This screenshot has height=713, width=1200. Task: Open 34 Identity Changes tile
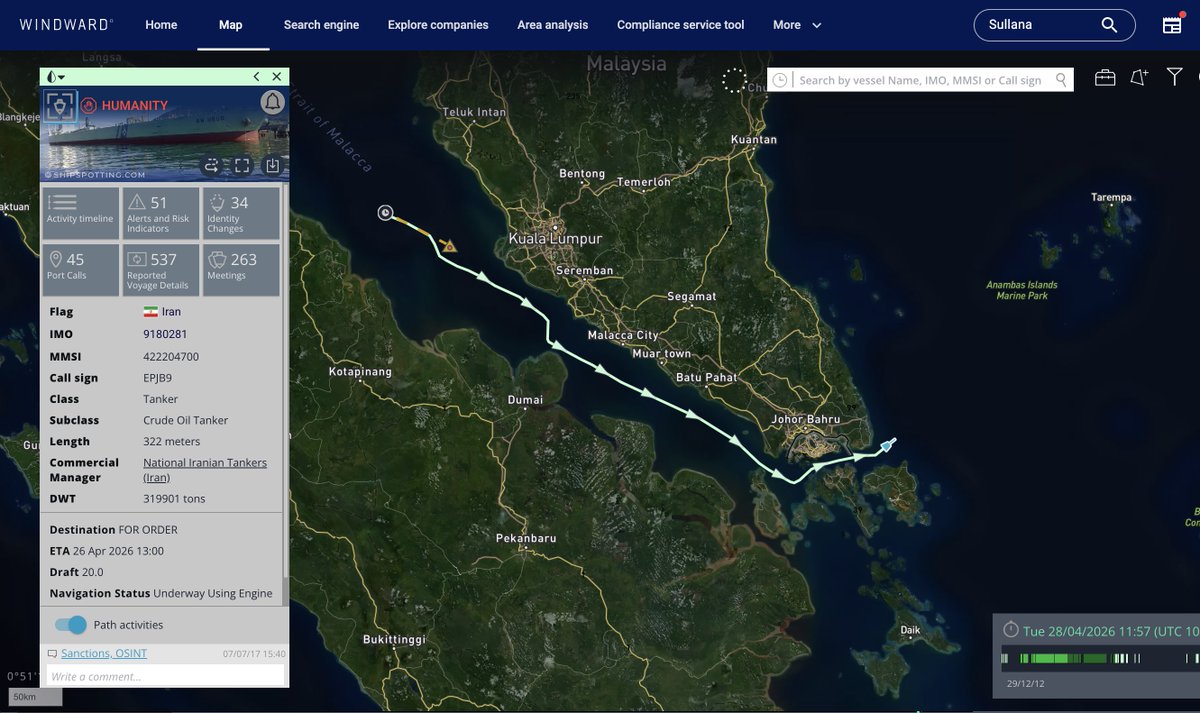click(240, 214)
